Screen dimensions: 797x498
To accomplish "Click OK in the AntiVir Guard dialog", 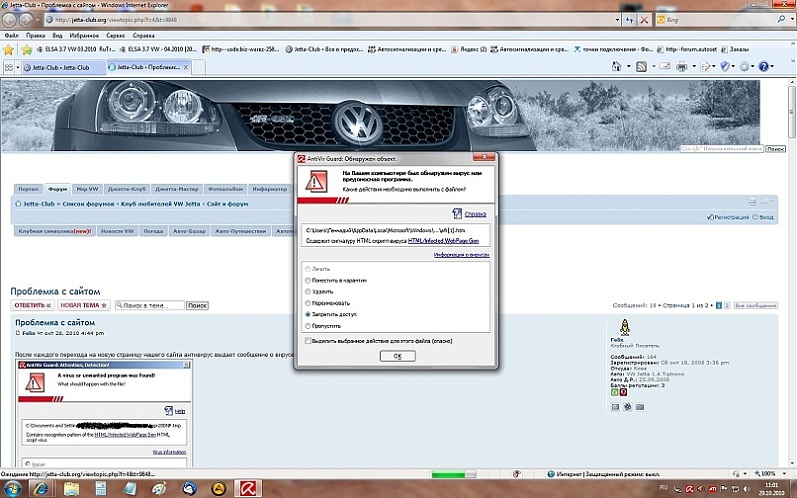I will coord(397,356).
